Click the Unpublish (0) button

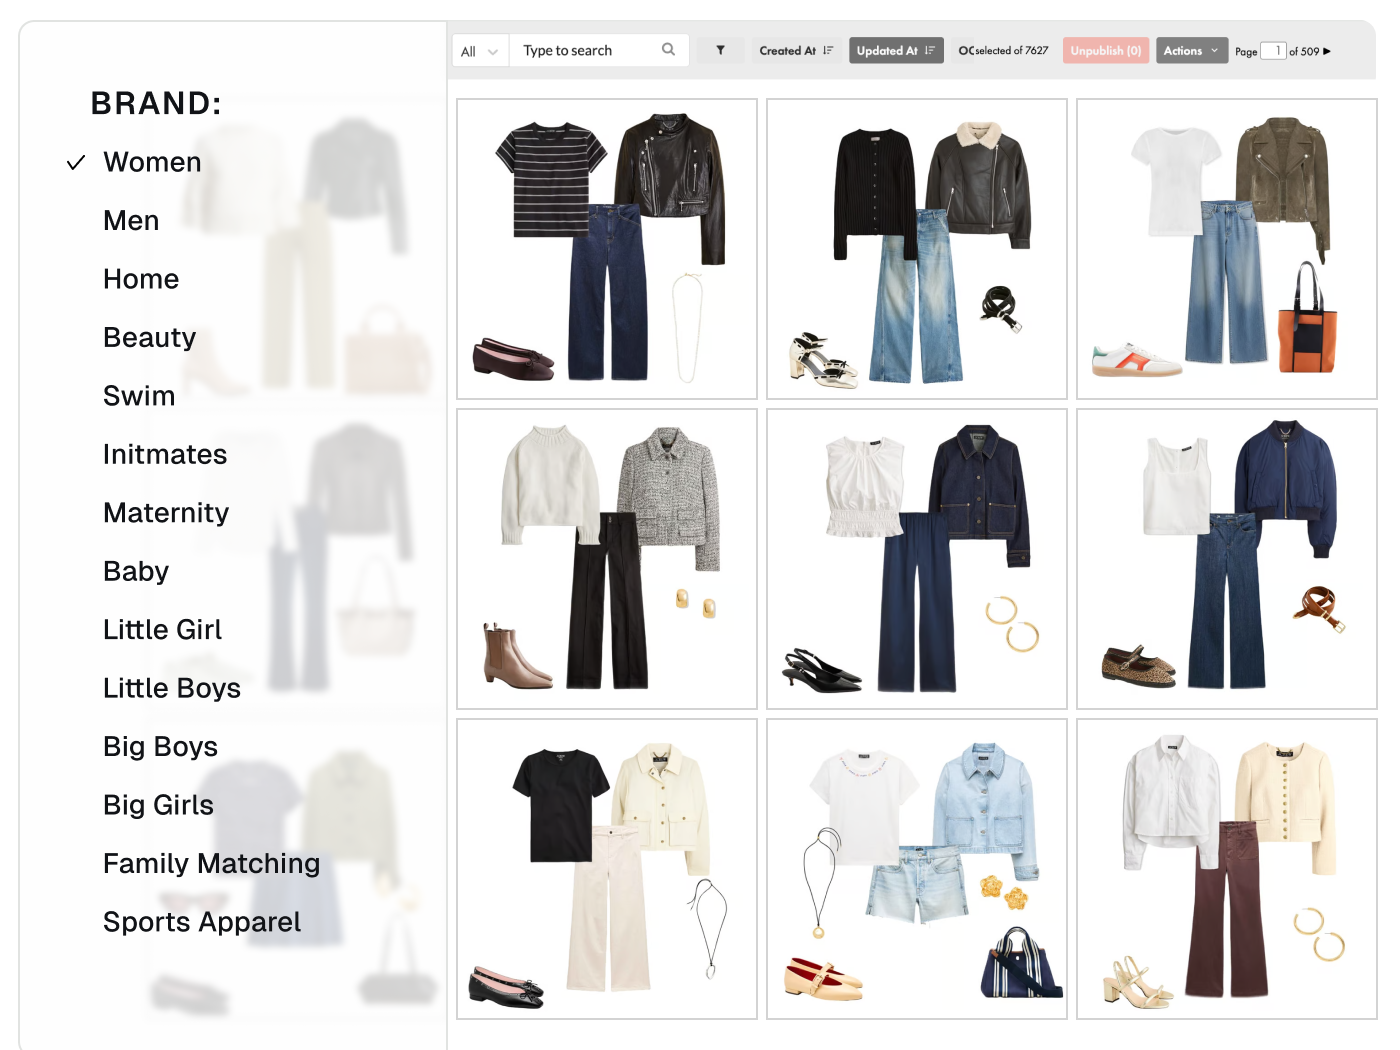[1105, 51]
